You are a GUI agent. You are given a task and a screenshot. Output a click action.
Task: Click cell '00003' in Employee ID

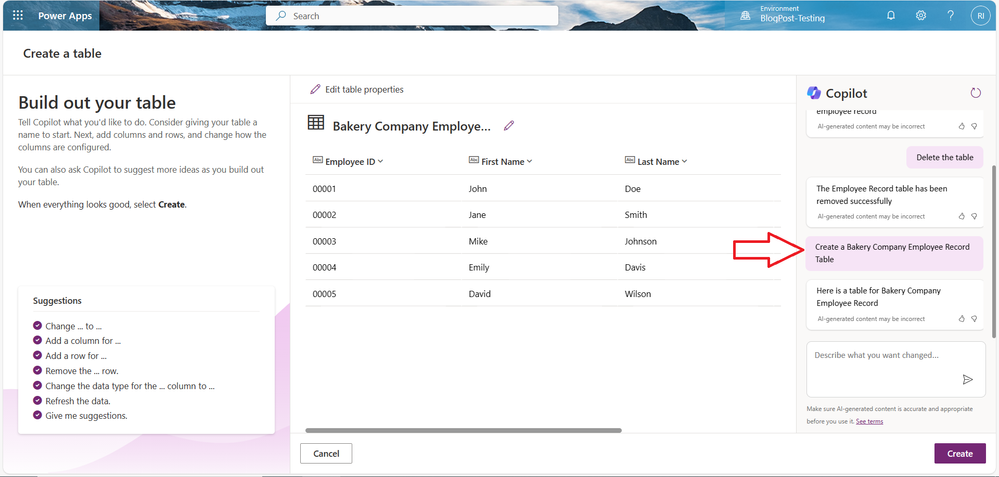pyautogui.click(x=324, y=241)
